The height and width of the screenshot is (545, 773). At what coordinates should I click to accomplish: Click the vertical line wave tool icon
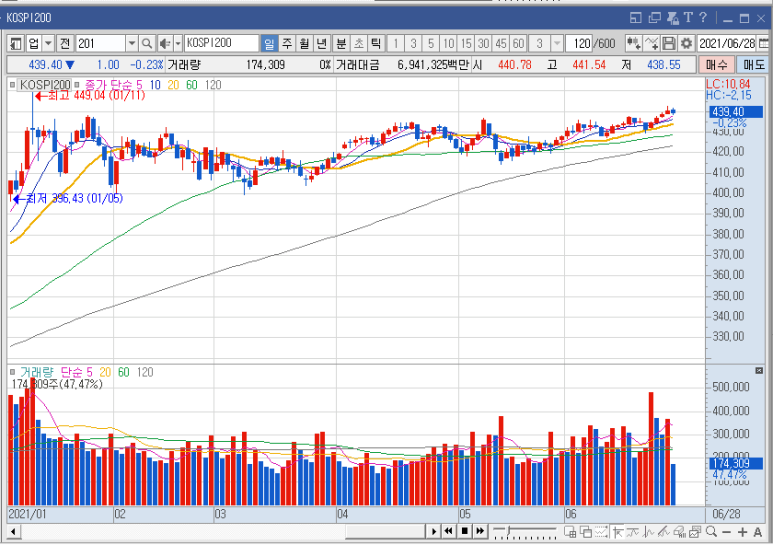click(x=648, y=532)
